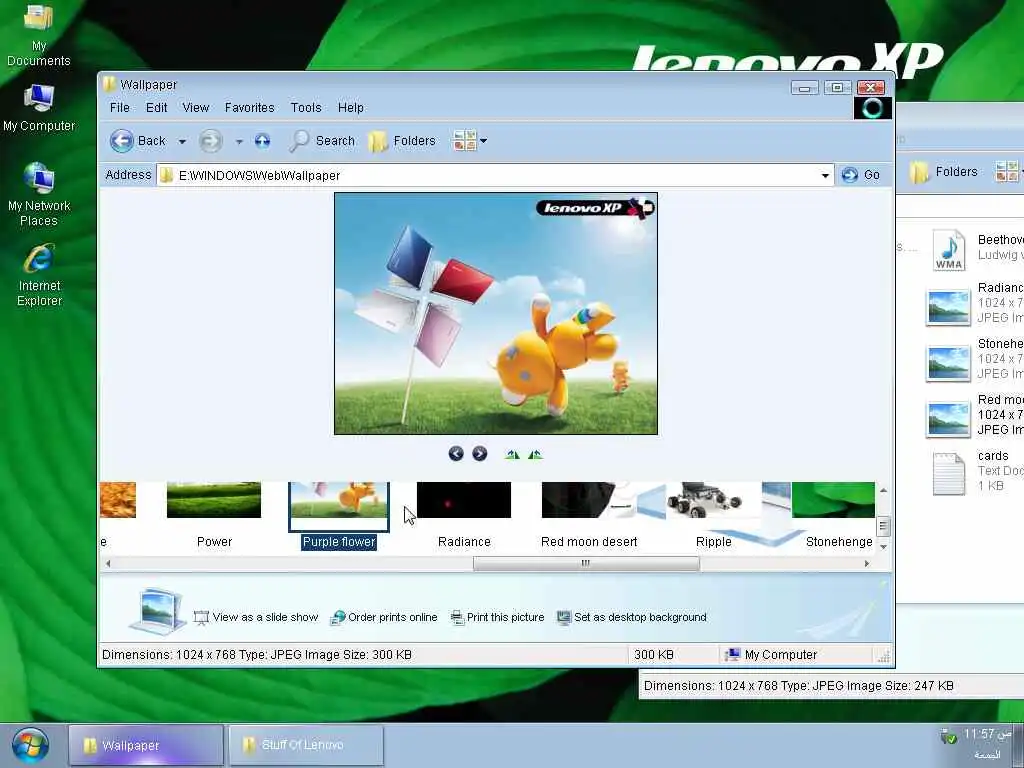The image size is (1024, 768).
Task: Select the Stonehenge wallpaper thumbnail
Action: pyautogui.click(x=833, y=500)
